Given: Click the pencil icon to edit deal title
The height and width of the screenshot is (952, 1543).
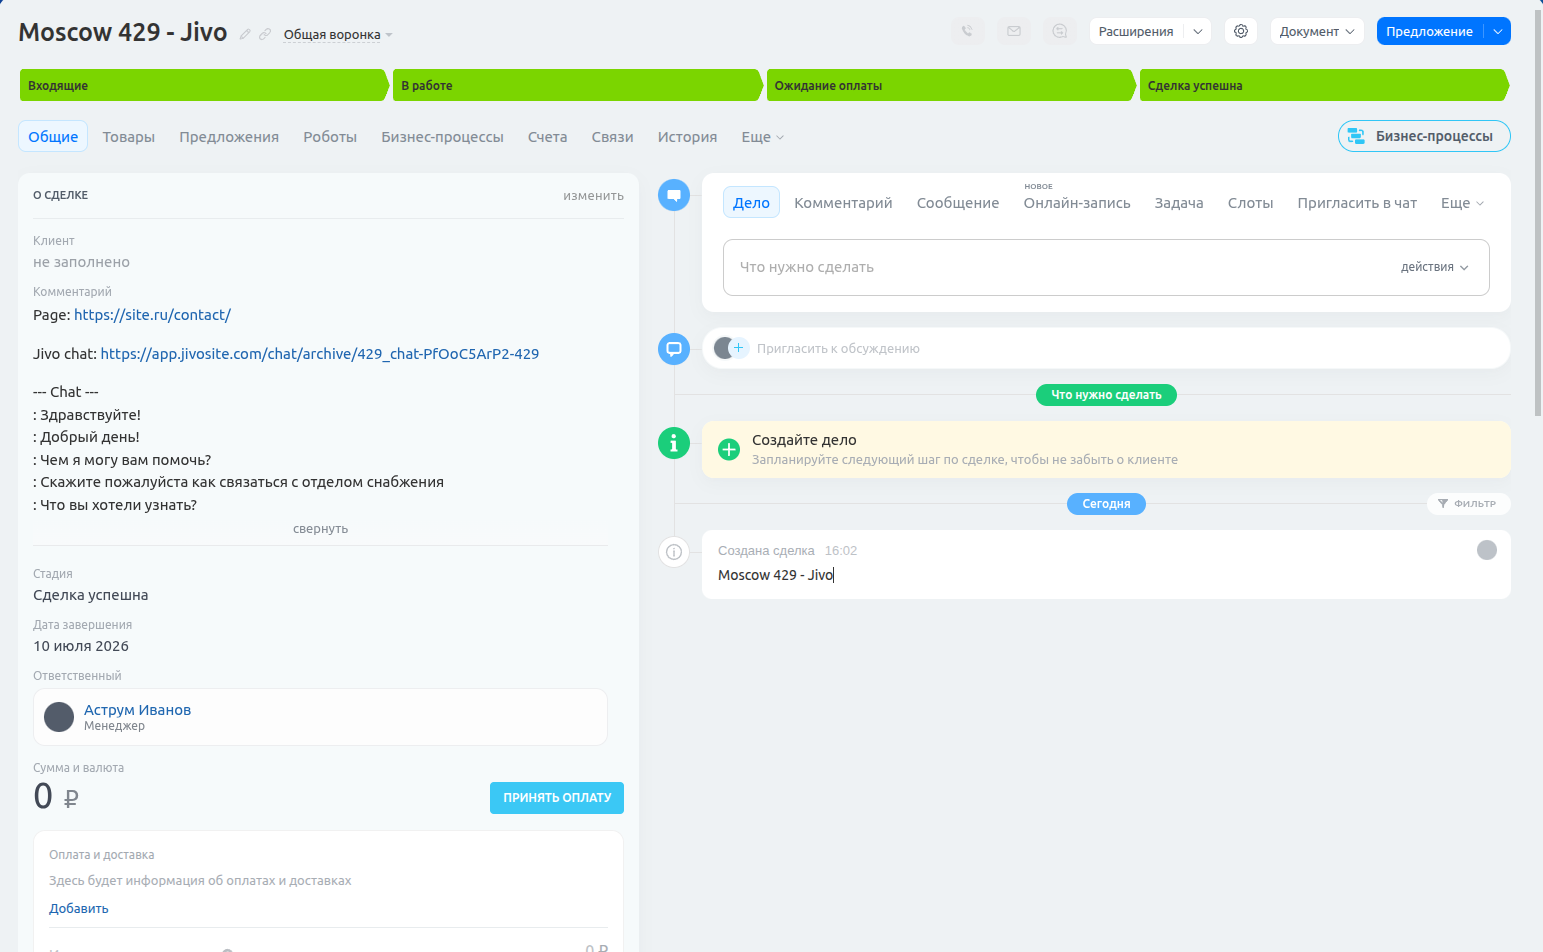Looking at the screenshot, I should coord(245,34).
